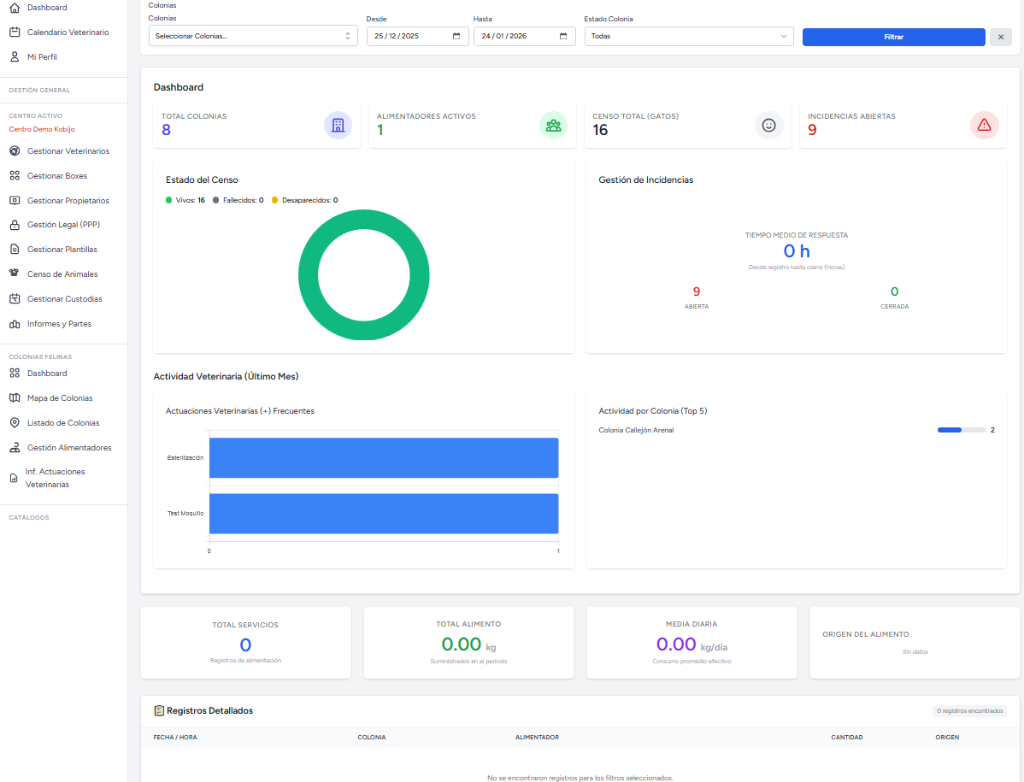Click Centro Demo Kobijo link
Image resolution: width=1024 pixels, height=782 pixels.
pyautogui.click(x=42, y=129)
